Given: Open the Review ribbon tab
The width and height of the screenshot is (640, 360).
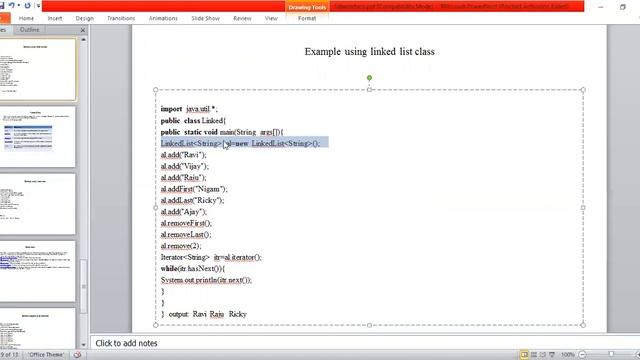Looking at the screenshot, I should coord(242,18).
